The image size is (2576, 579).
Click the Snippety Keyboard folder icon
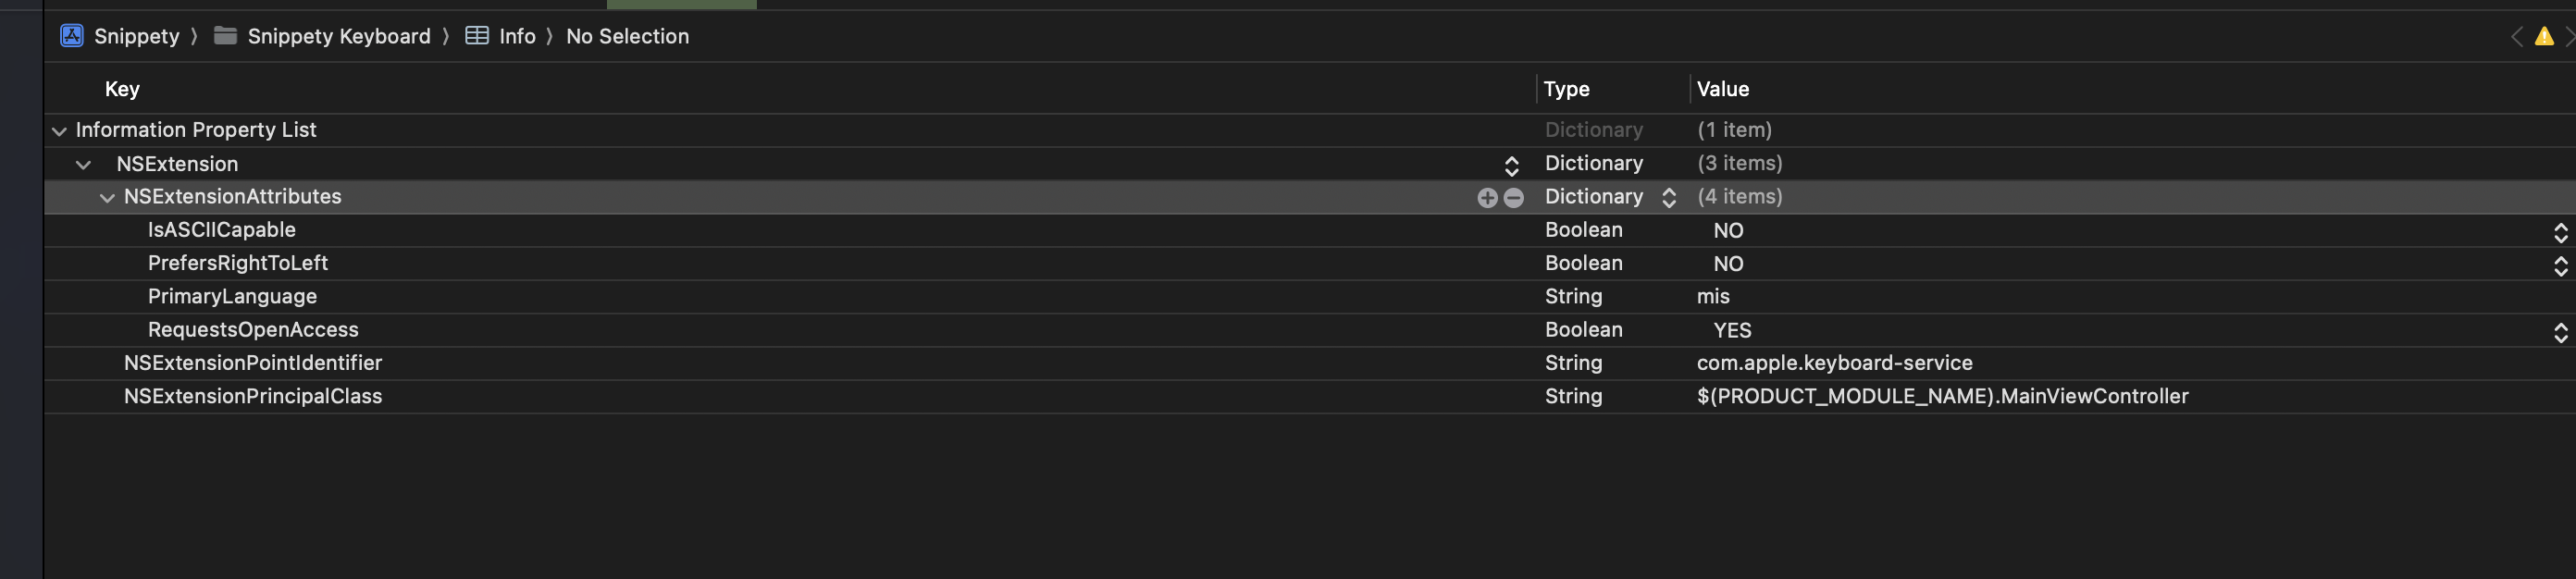point(226,36)
